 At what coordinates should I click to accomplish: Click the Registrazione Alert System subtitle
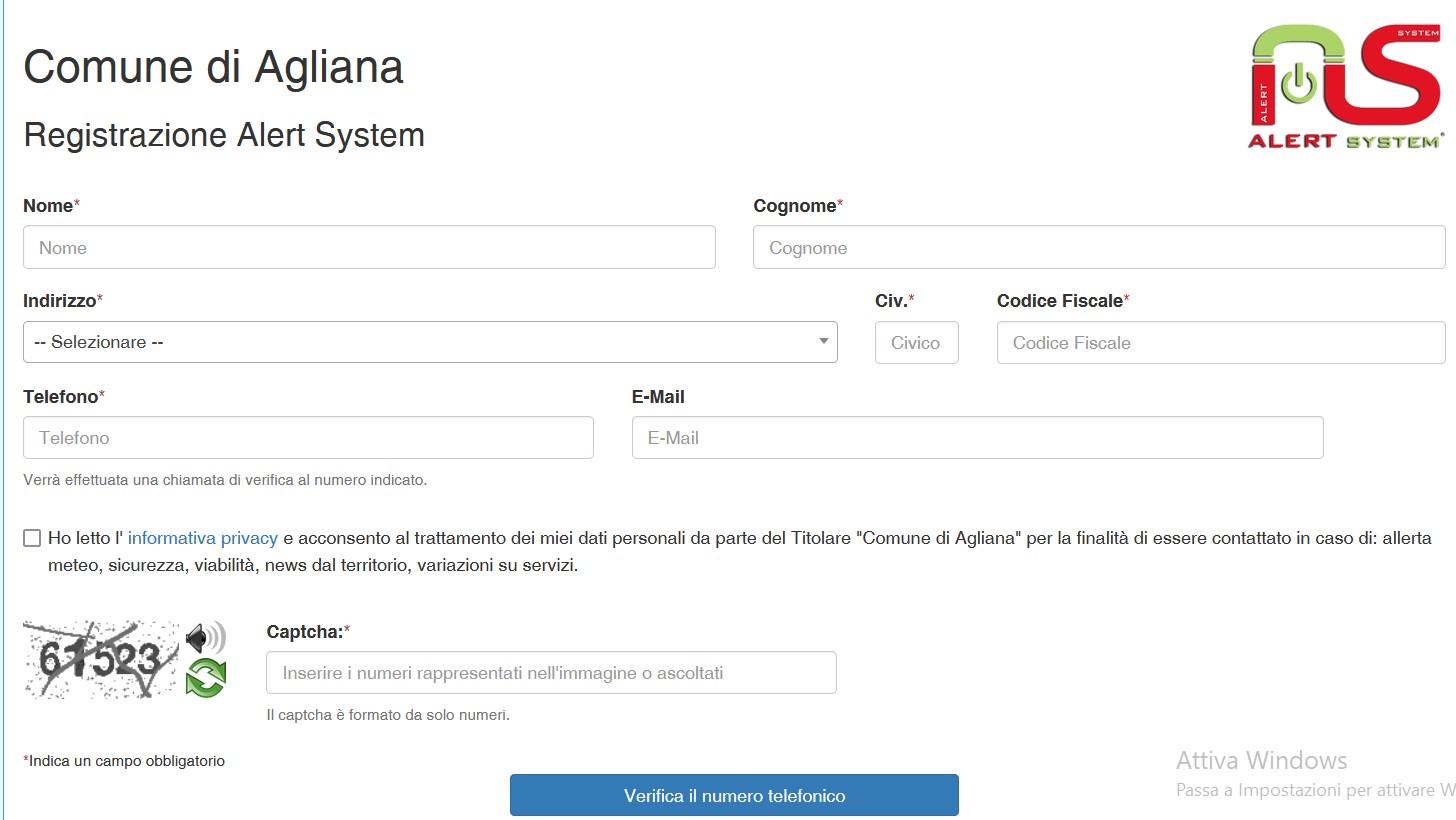tap(224, 134)
